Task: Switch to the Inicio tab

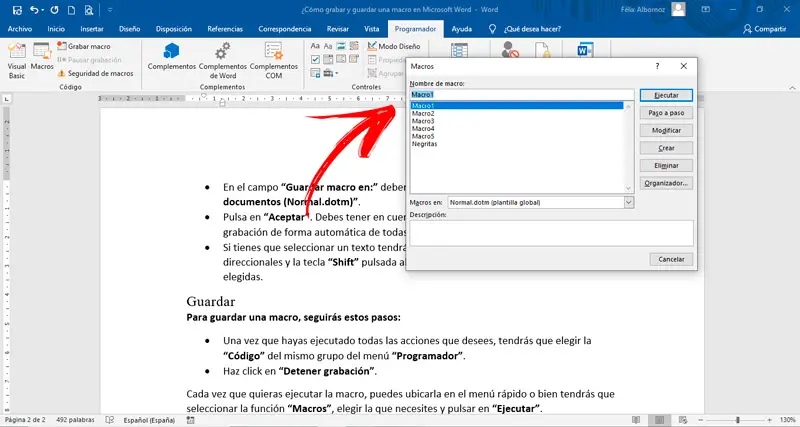Action: click(56, 29)
